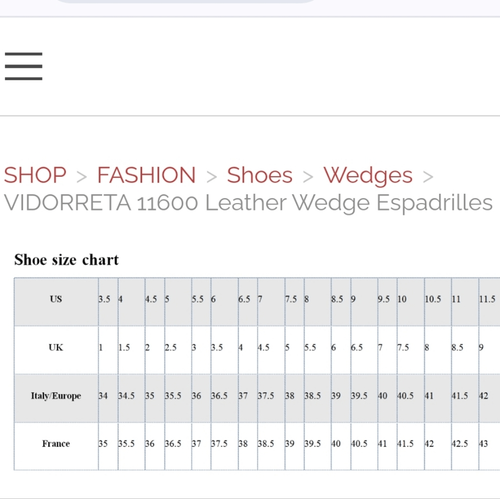Viewport: 500px width, 499px height.
Task: Click the France size 42.5 cell
Action: tap(465, 446)
